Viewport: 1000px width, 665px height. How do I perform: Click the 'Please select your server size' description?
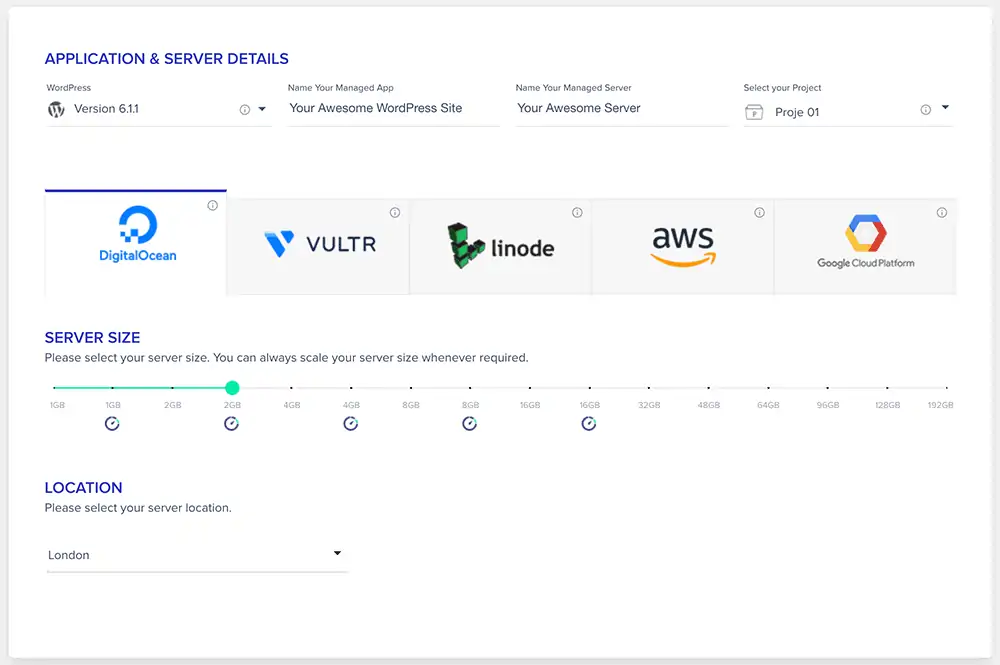tap(286, 358)
